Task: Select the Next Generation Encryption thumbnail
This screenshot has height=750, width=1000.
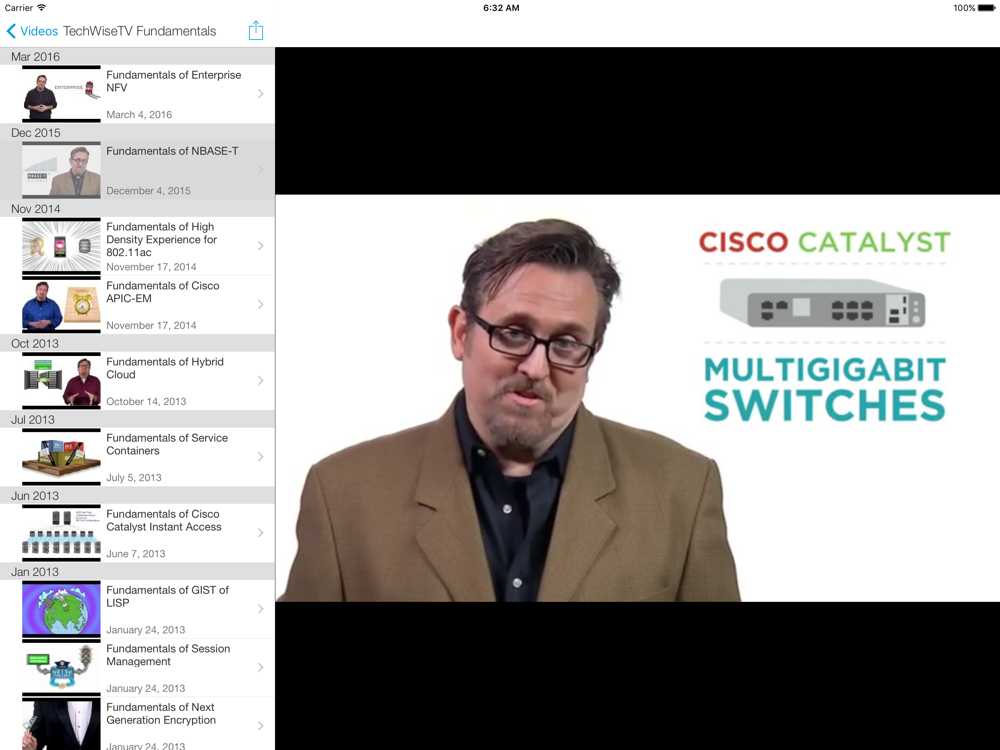Action: 61,724
